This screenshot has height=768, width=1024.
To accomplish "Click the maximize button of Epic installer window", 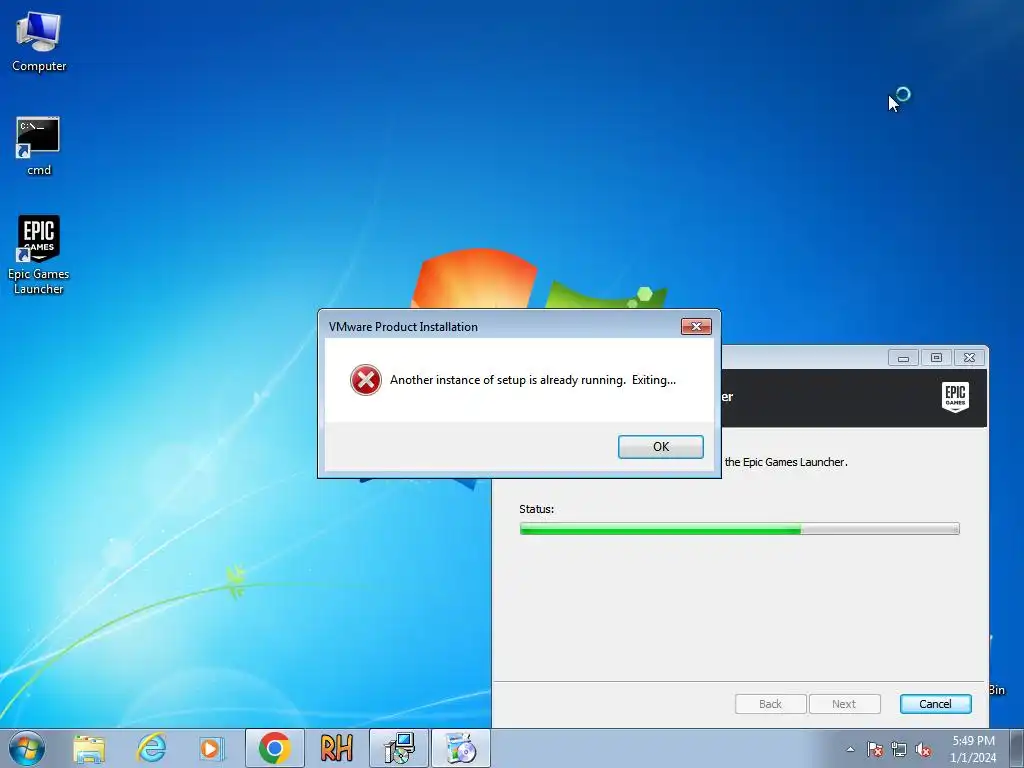I will coord(936,358).
